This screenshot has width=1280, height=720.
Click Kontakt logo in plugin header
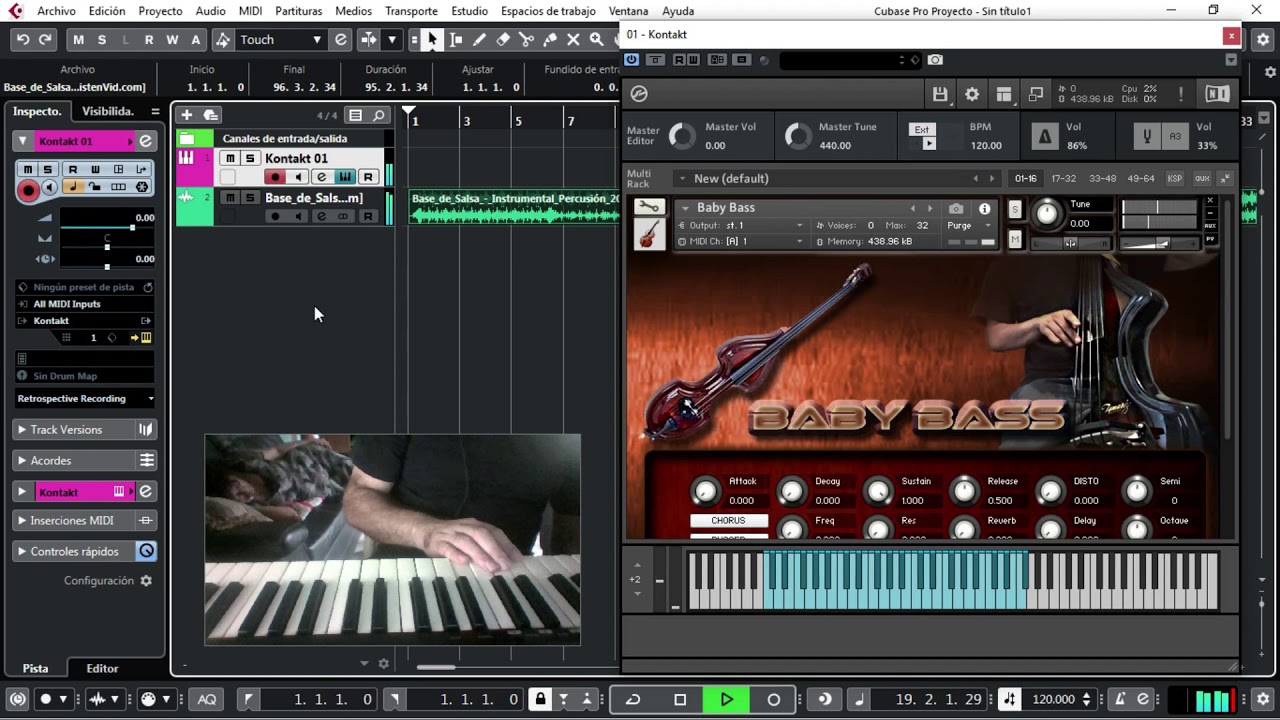[640, 94]
